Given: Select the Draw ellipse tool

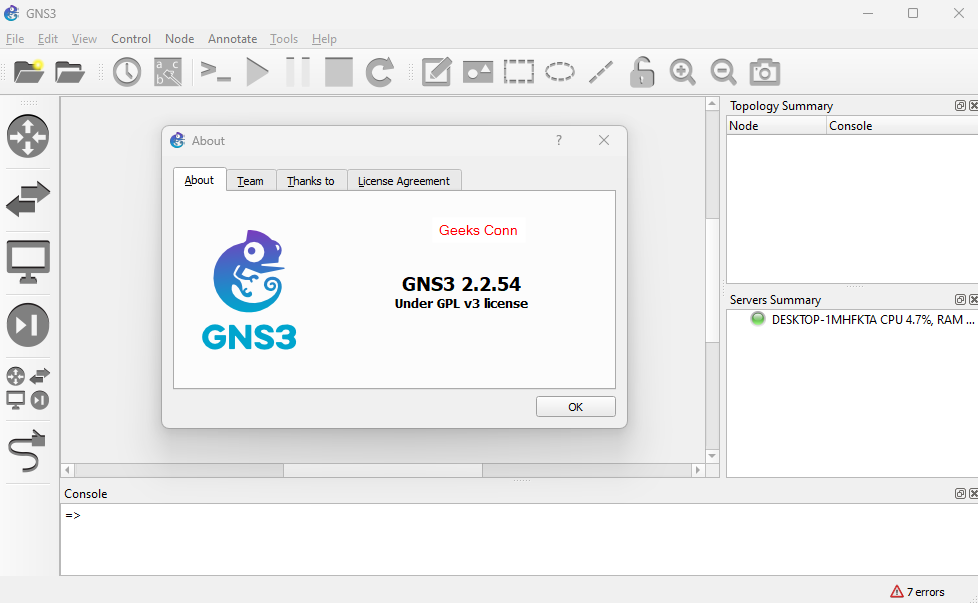Looking at the screenshot, I should [x=559, y=72].
